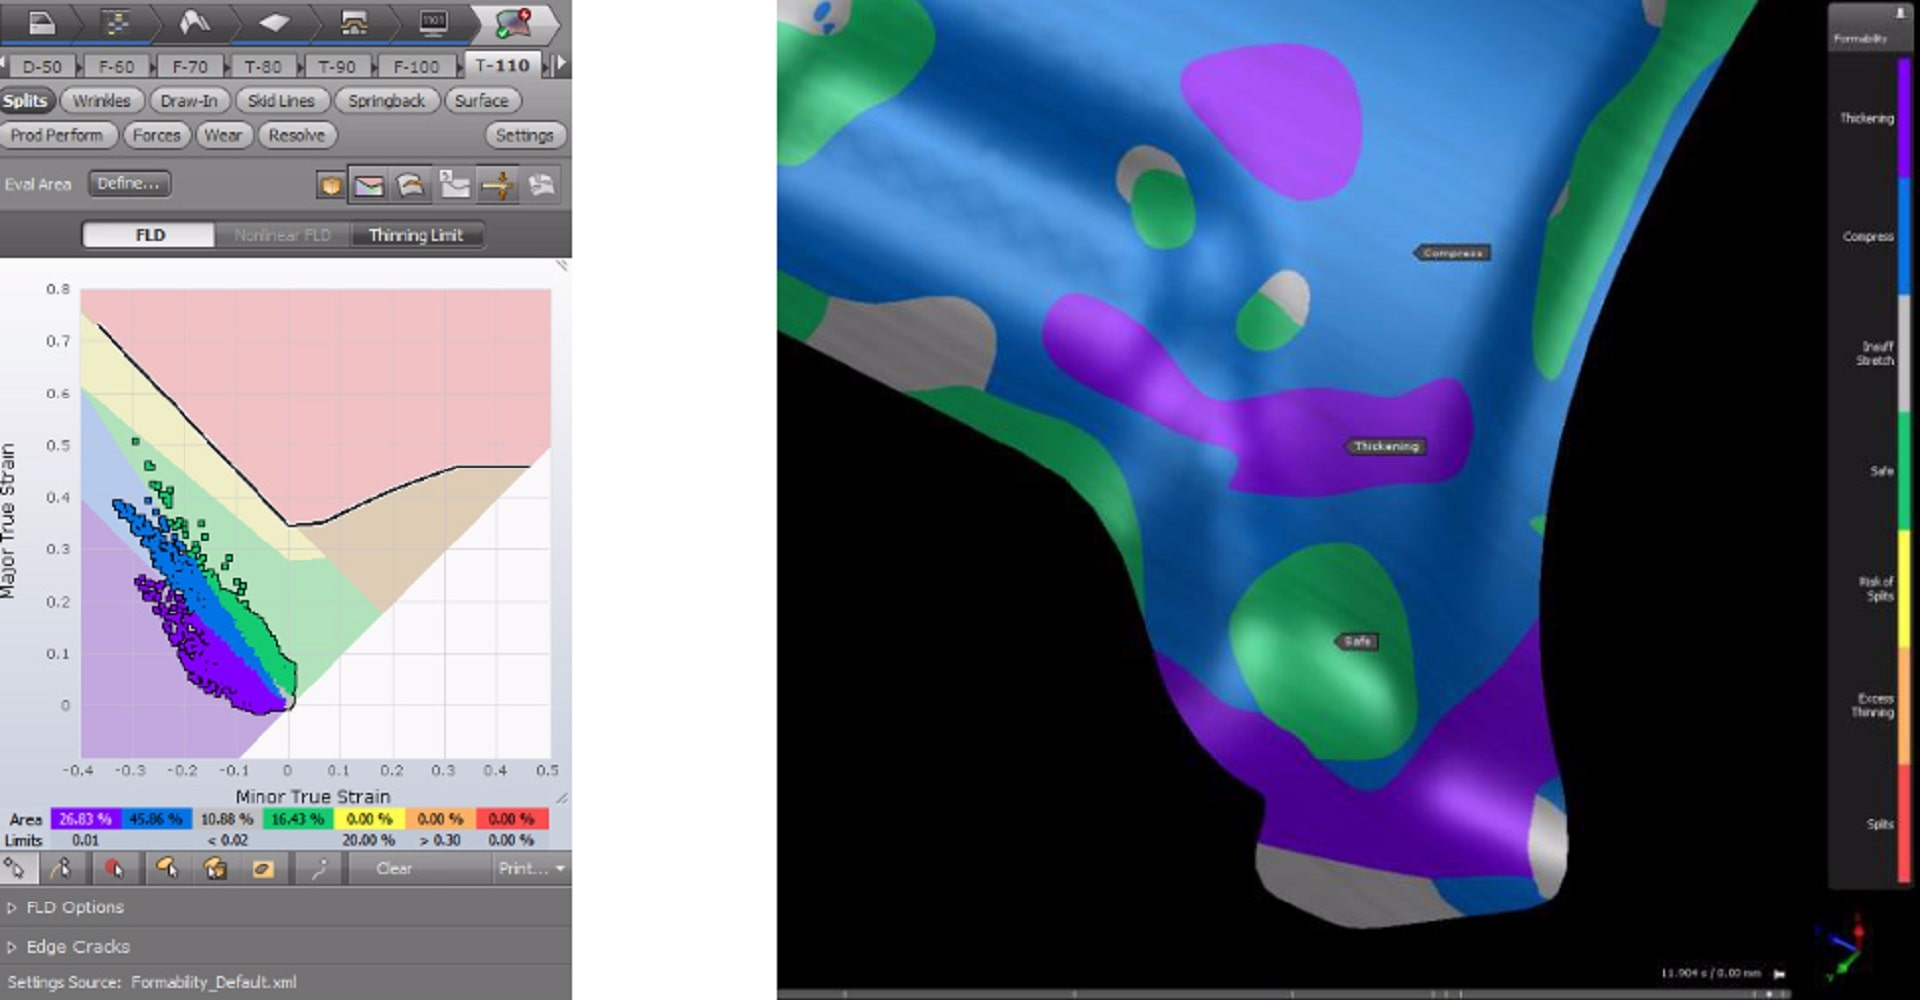This screenshot has height=1000, width=1920.
Task: Select the curve pick cursor tool
Action: (62, 869)
